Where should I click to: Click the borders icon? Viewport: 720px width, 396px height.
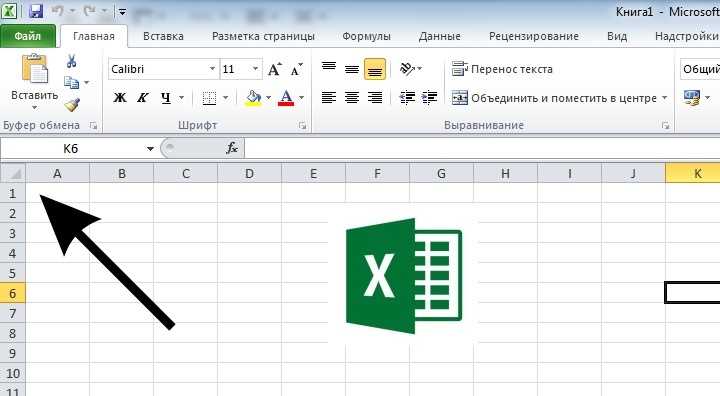point(209,98)
